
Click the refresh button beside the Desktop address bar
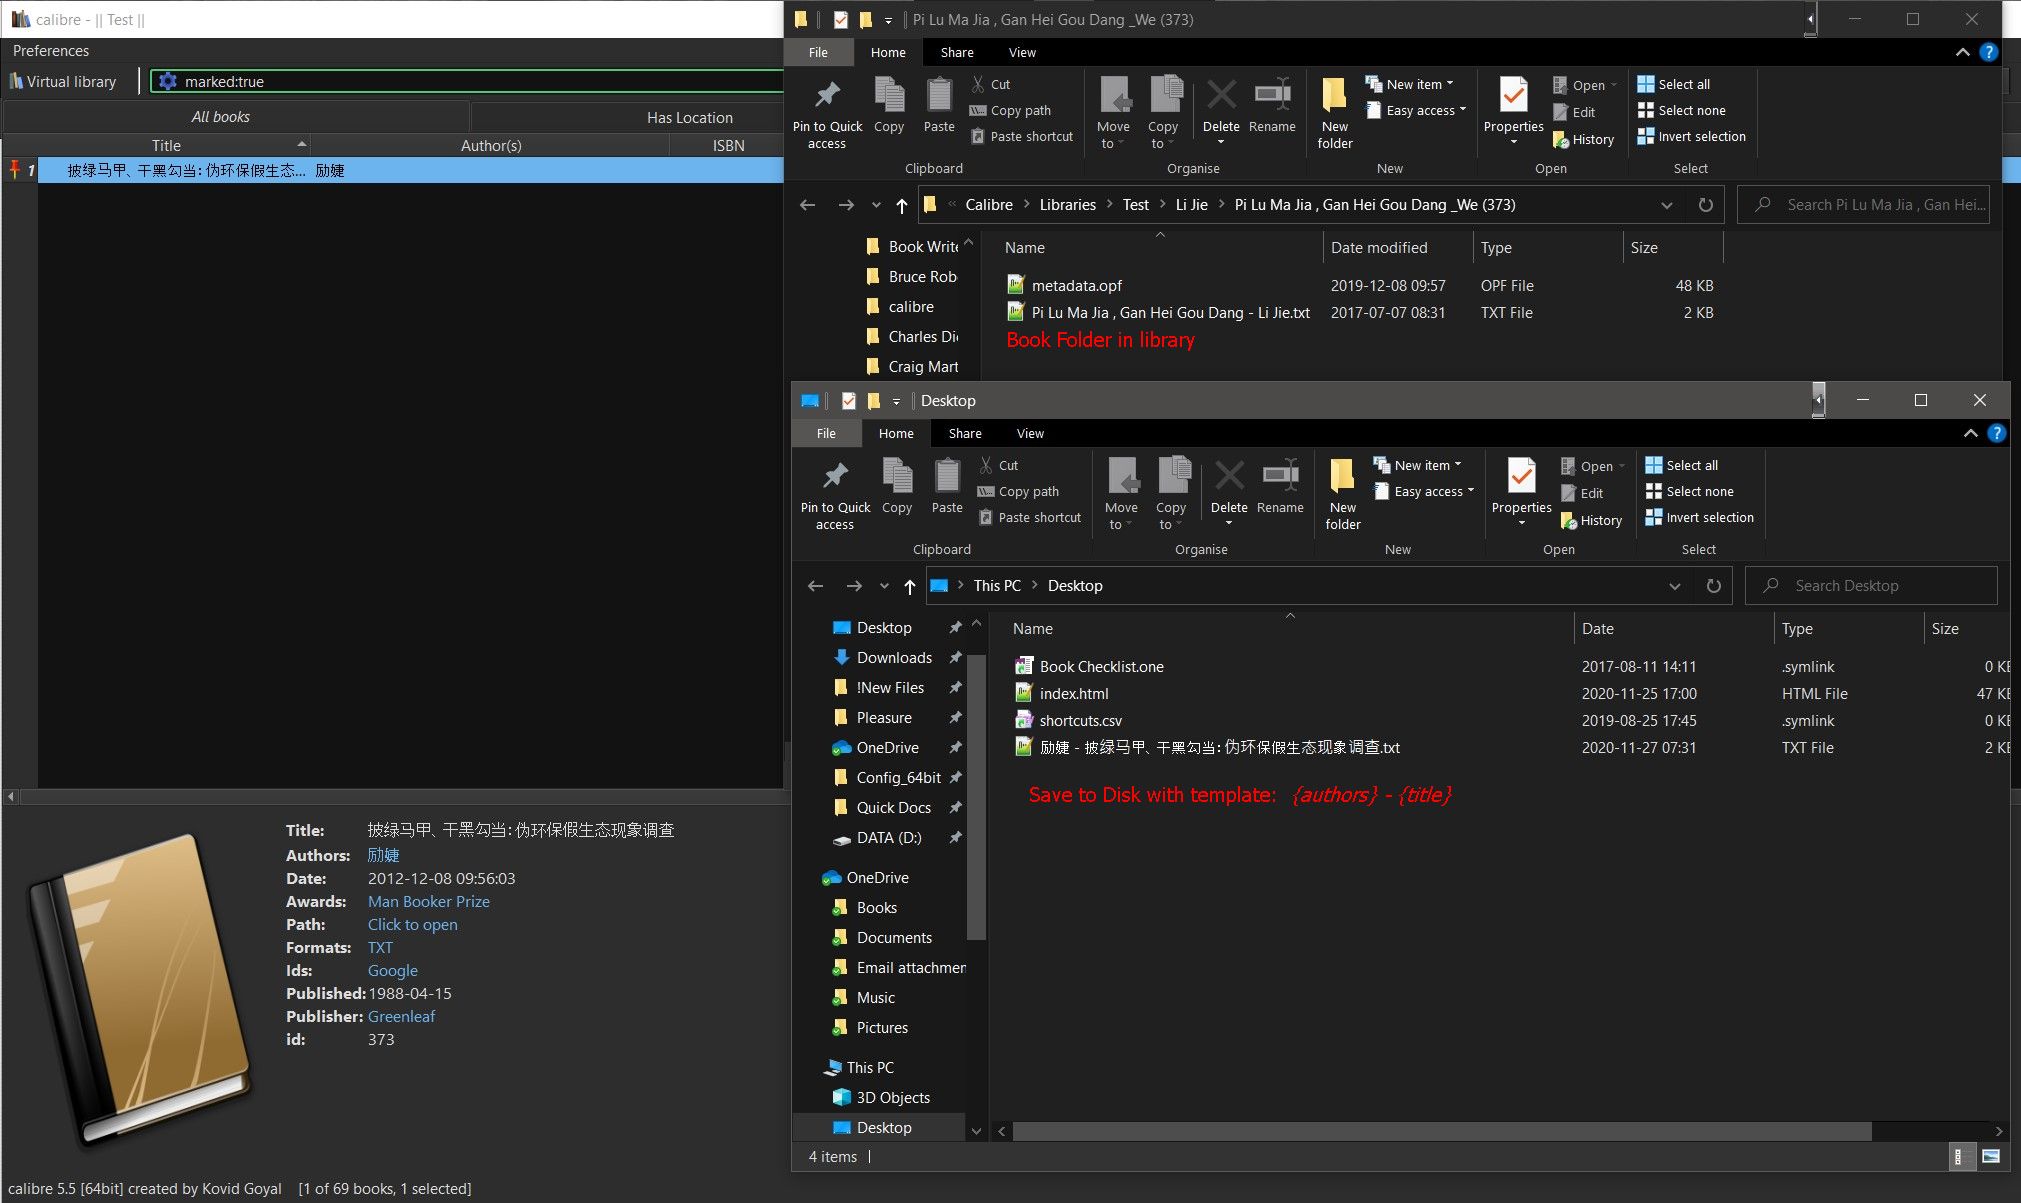pyautogui.click(x=1713, y=586)
